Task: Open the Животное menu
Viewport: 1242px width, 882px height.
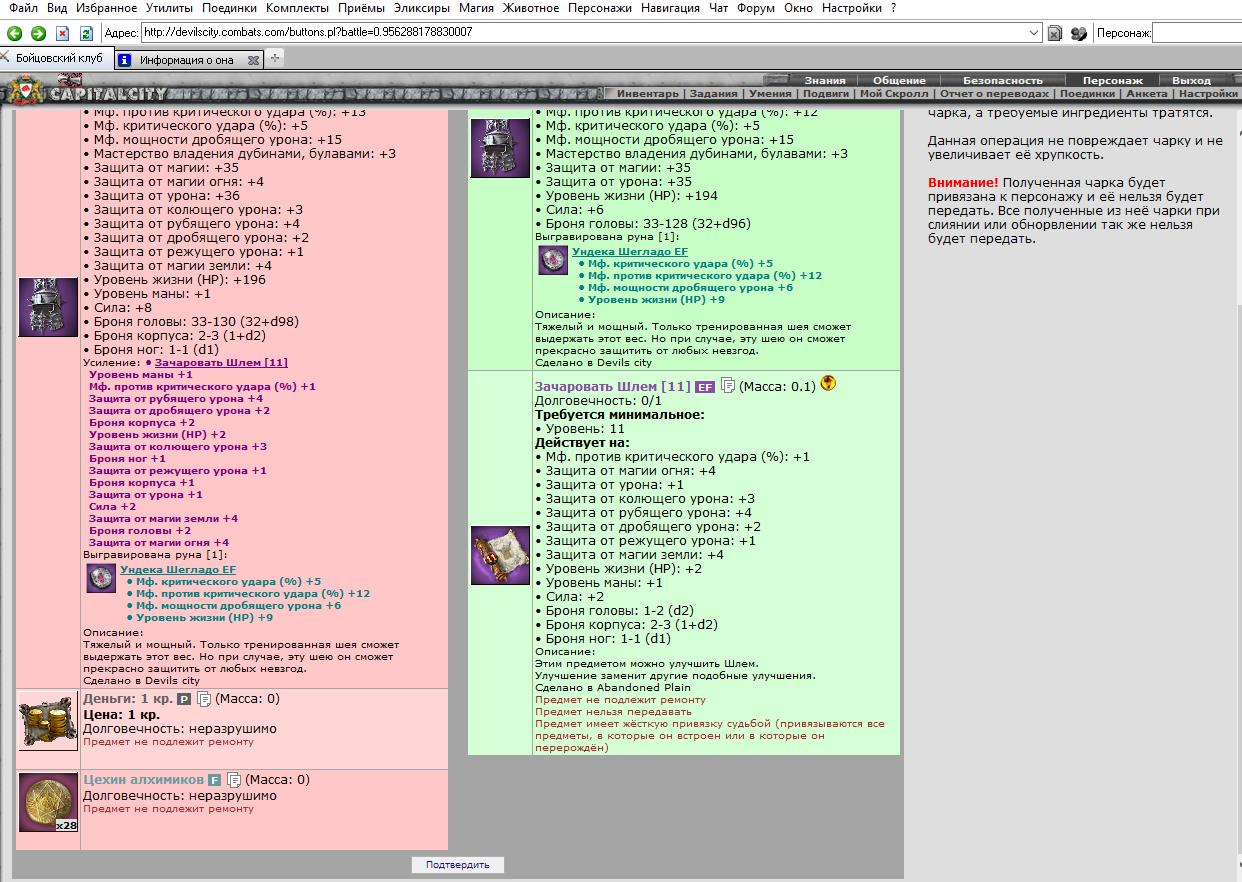Action: tap(530, 8)
